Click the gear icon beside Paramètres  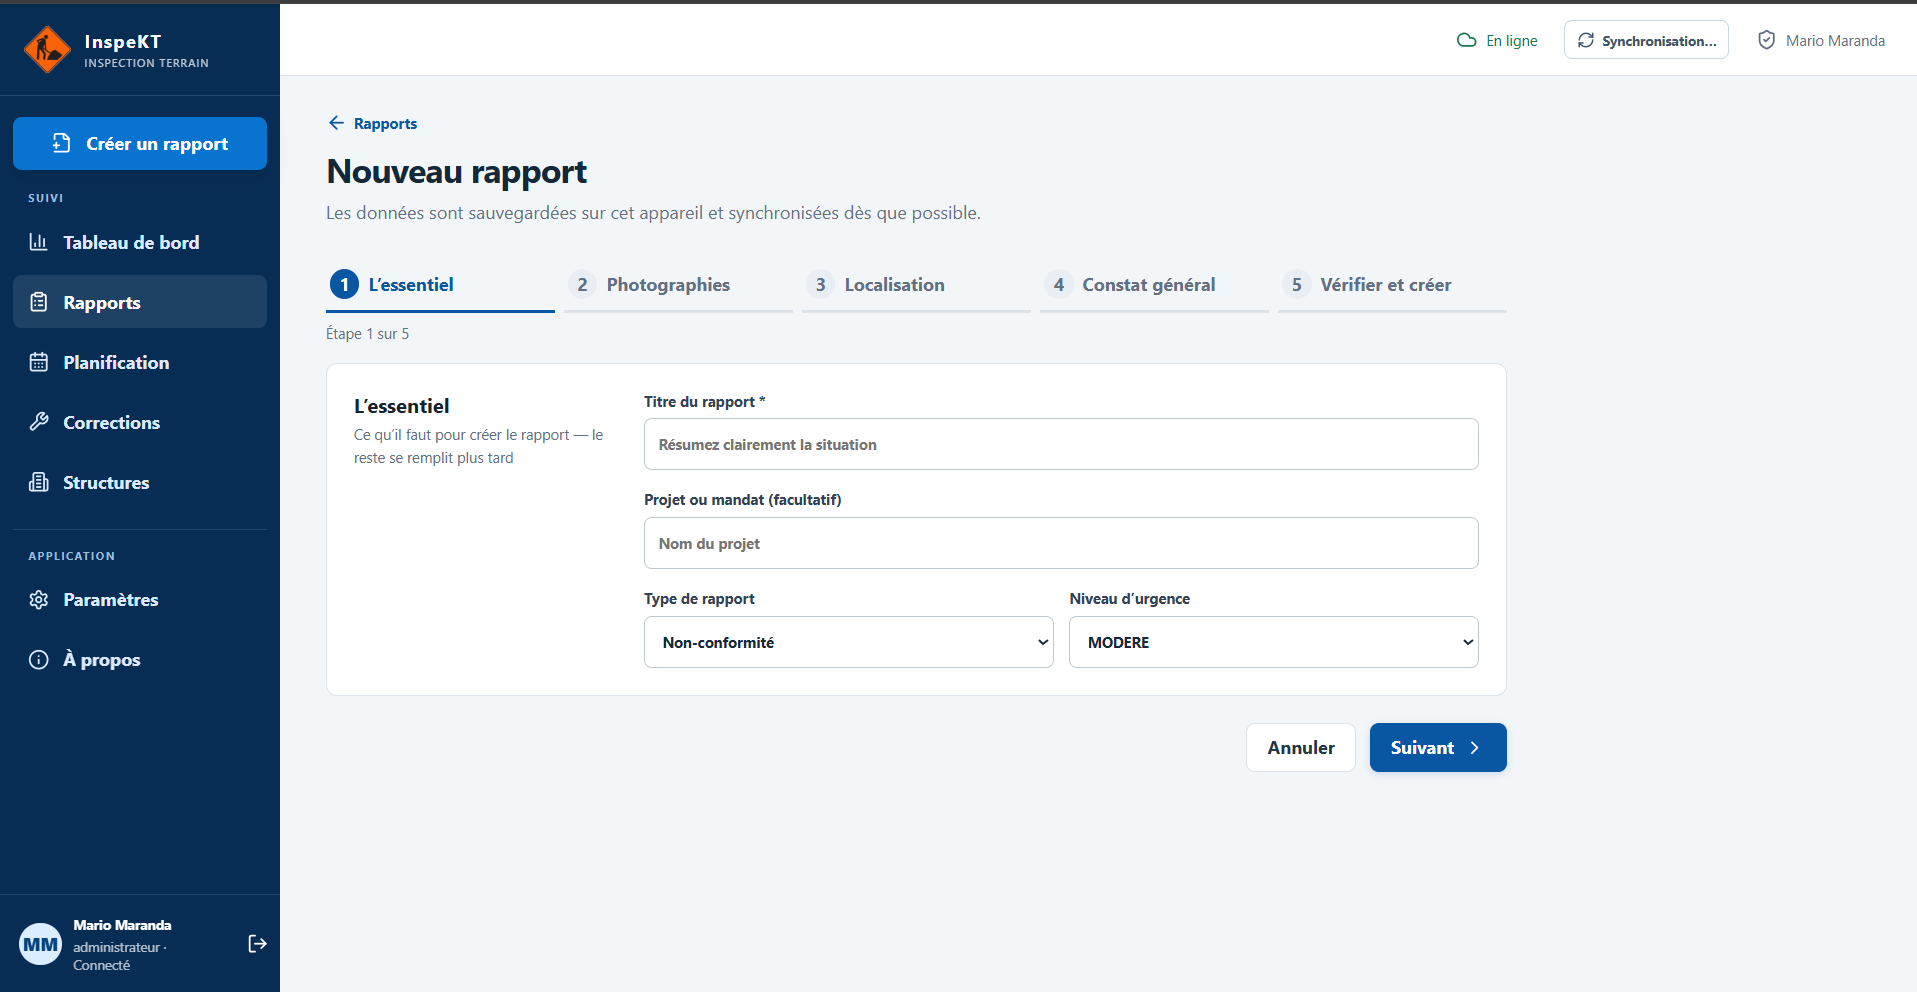[39, 600]
